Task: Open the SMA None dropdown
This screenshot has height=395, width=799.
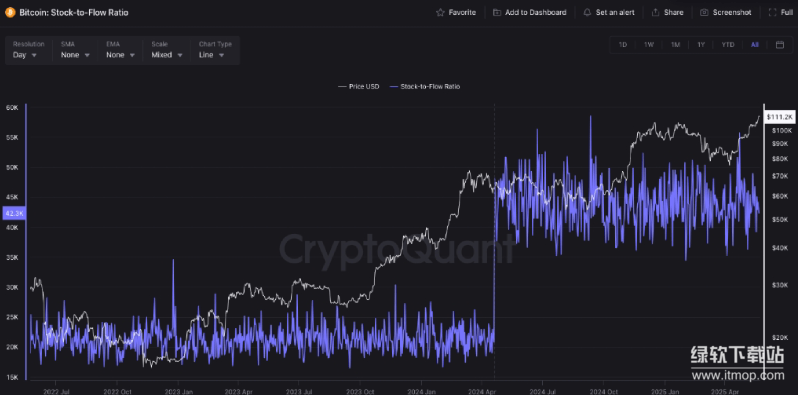Action: pyautogui.click(x=75, y=50)
